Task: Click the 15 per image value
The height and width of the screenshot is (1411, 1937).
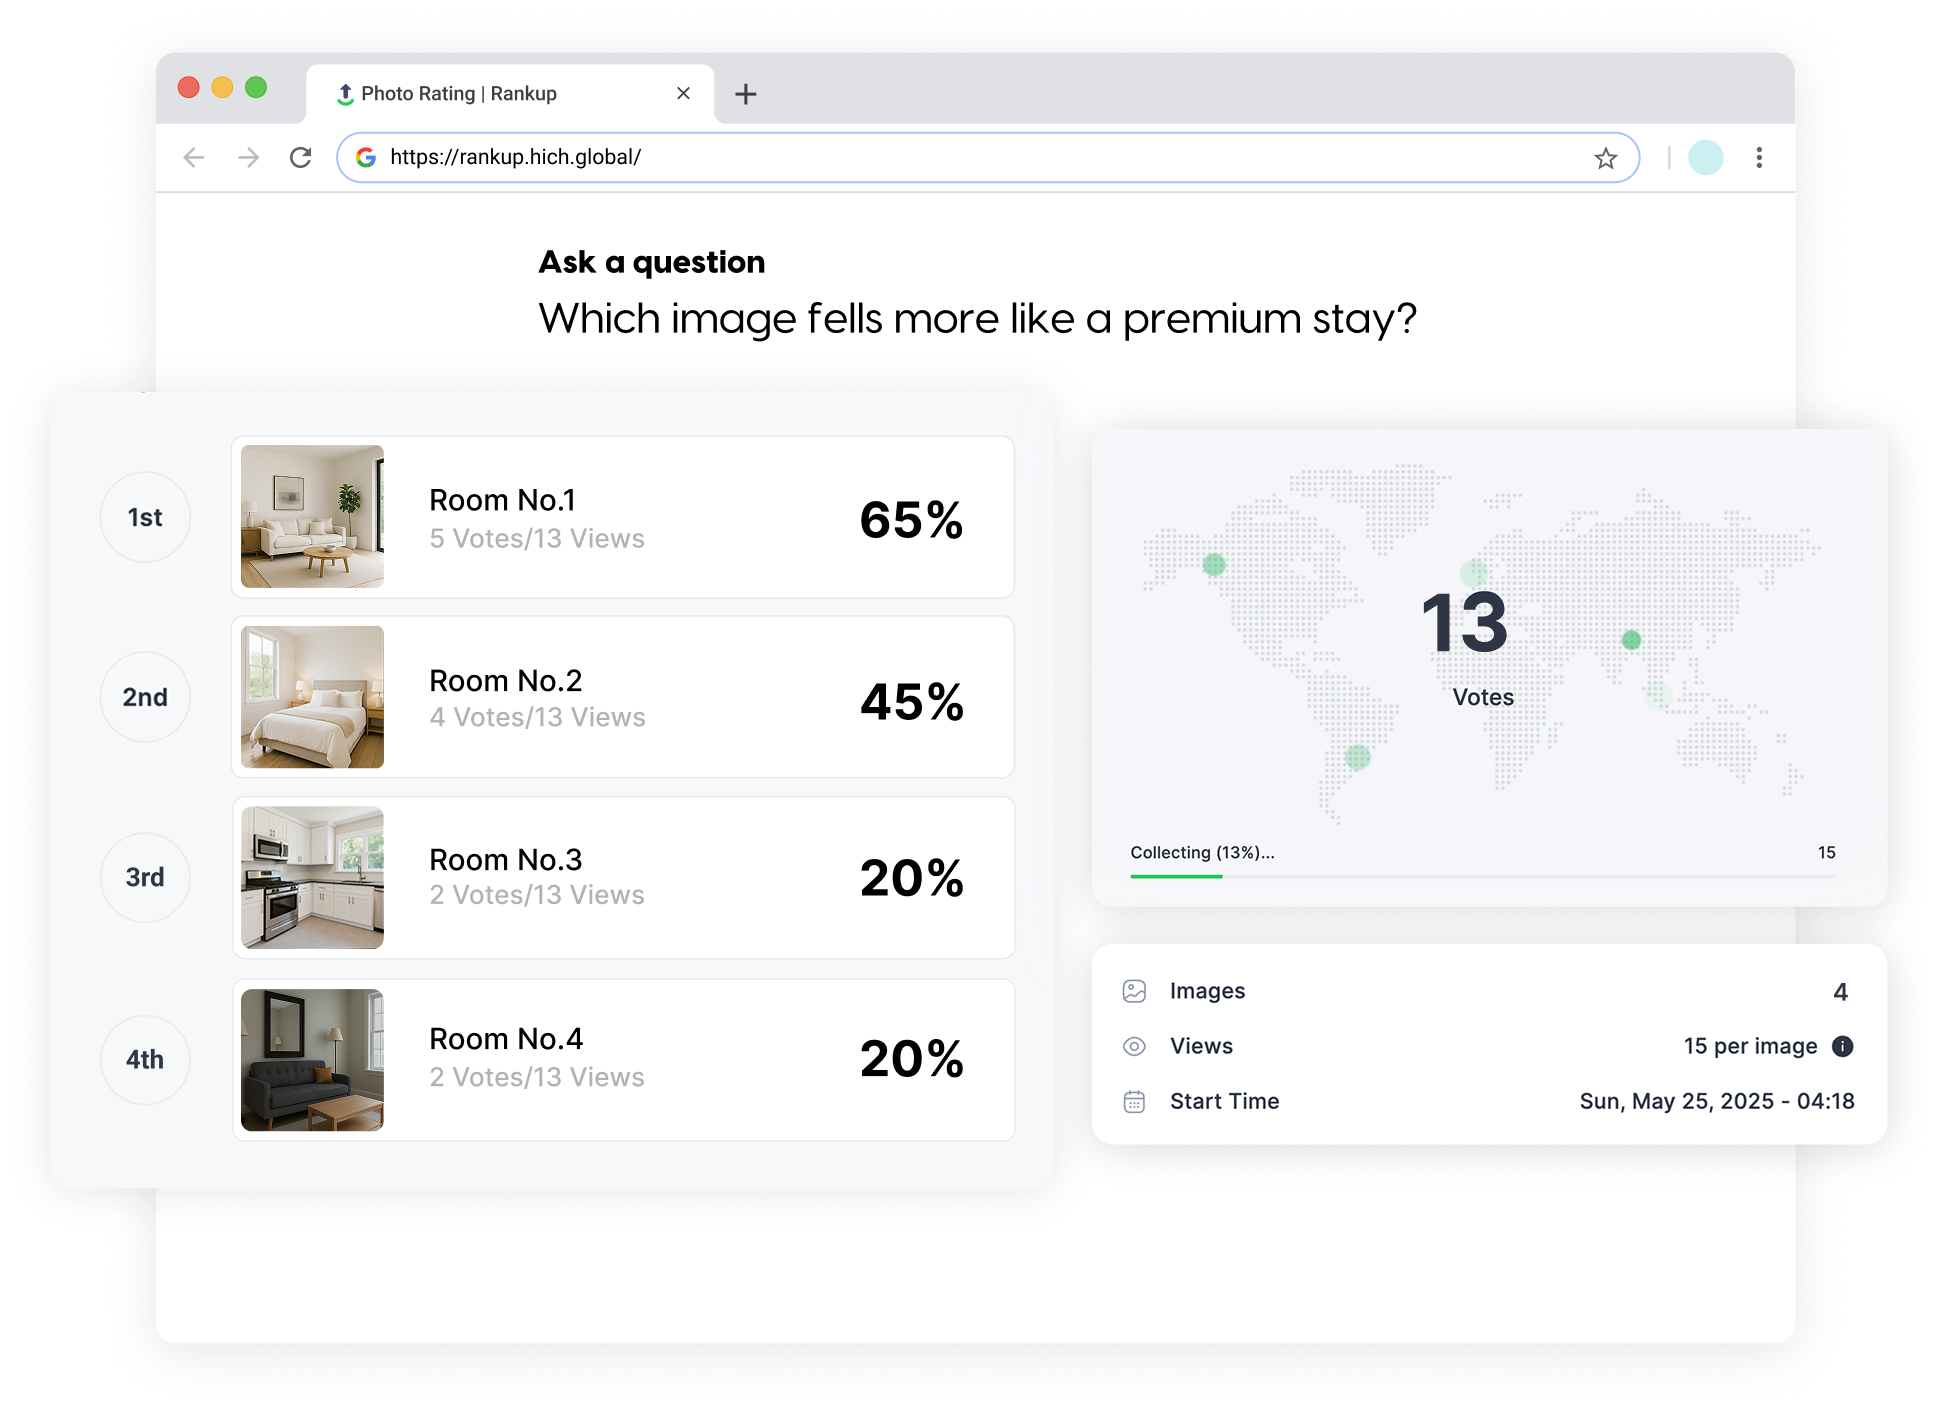Action: pyautogui.click(x=1750, y=1046)
